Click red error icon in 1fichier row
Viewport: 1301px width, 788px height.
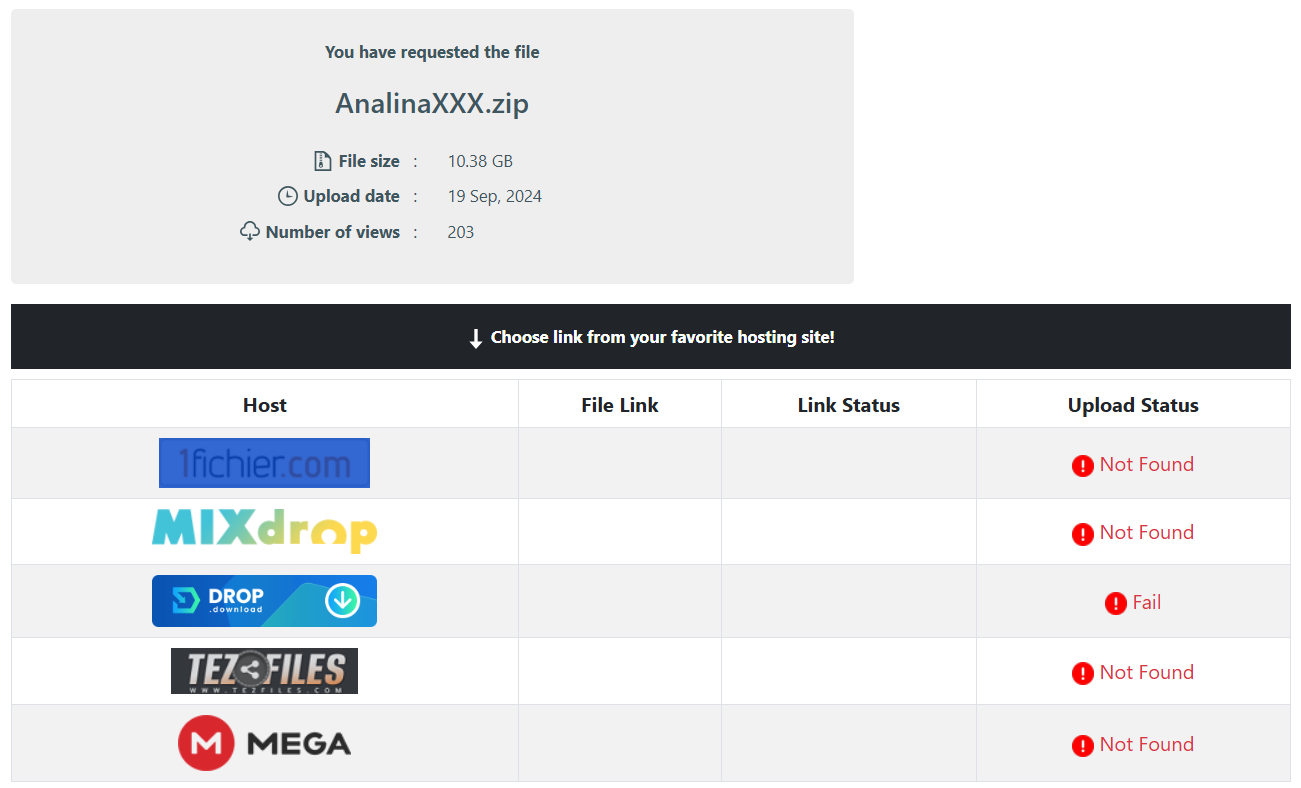click(1082, 465)
